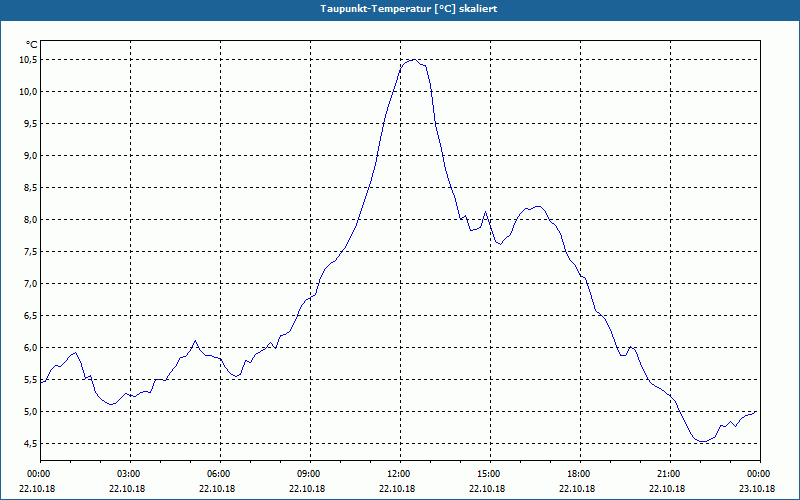Click the "9,0" y-axis label
The width and height of the screenshot is (800, 500).
(x=30, y=156)
